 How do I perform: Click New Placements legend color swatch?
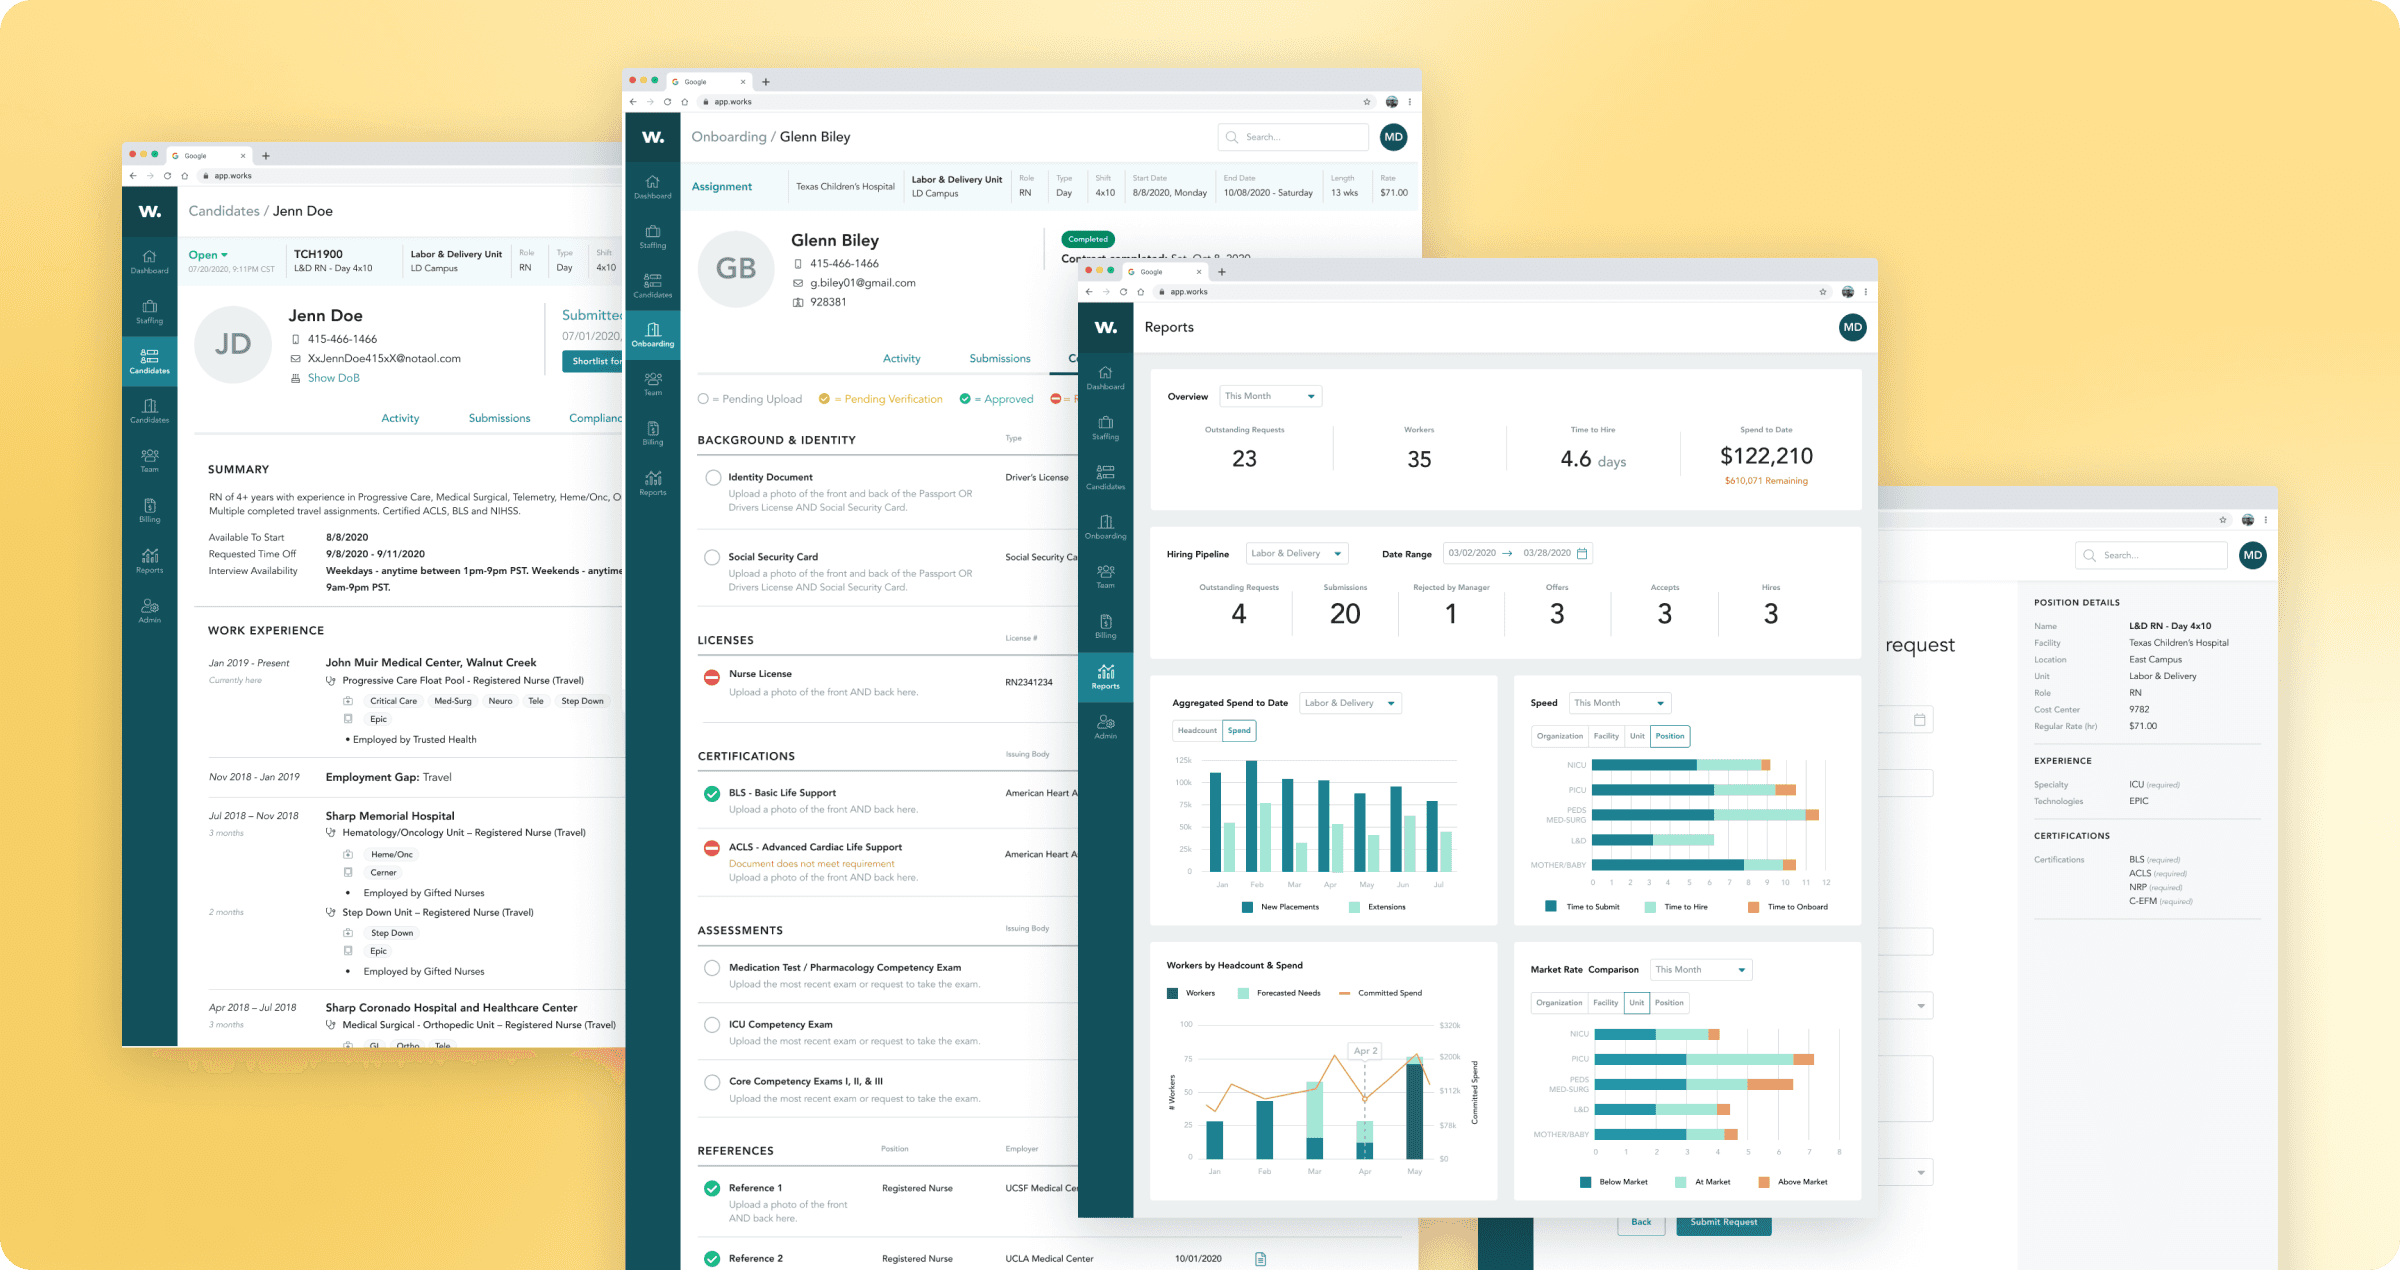click(1247, 907)
